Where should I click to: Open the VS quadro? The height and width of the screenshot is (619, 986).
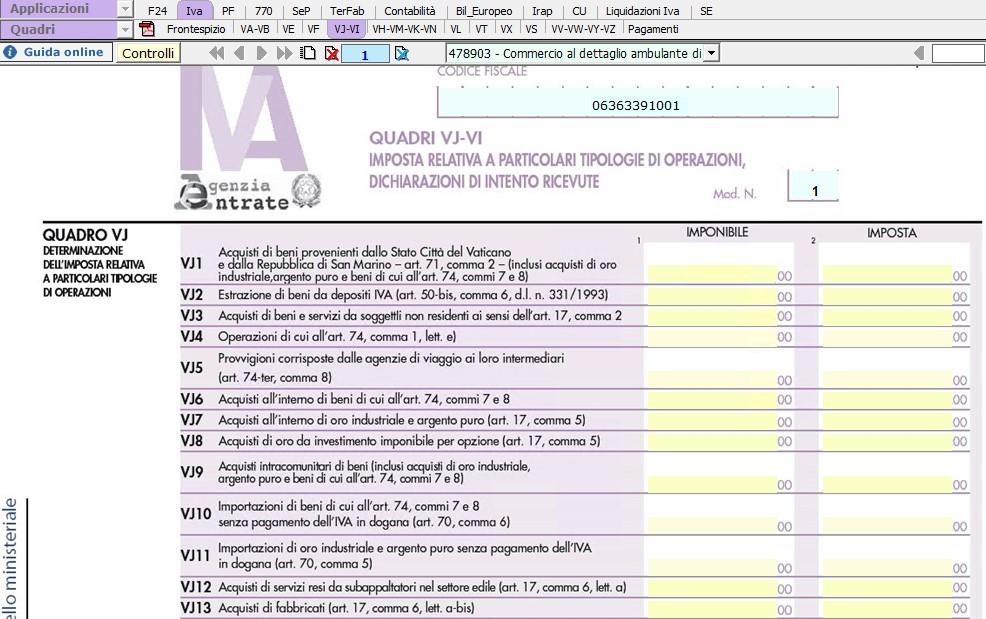click(x=531, y=29)
